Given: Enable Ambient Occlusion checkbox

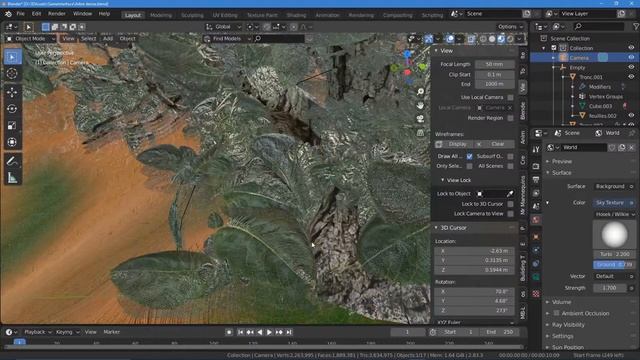Looking at the screenshot, I should click(x=556, y=313).
